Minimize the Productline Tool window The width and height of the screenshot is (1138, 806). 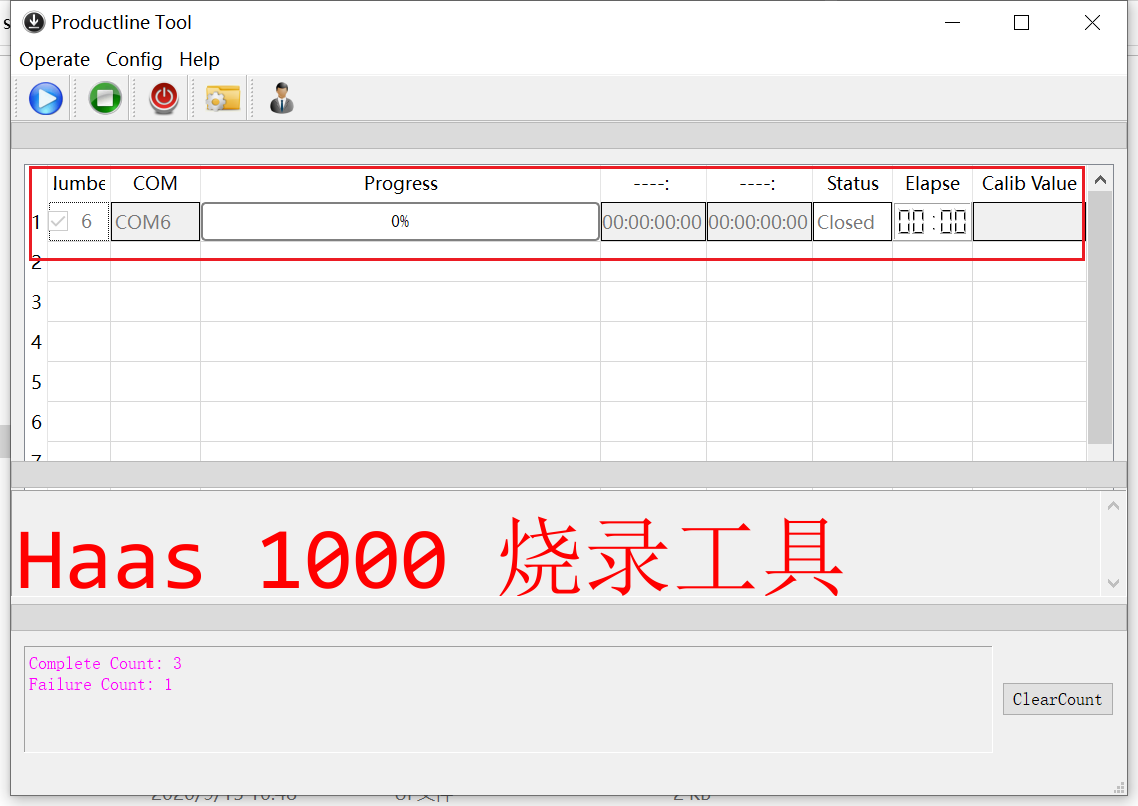coord(952,22)
